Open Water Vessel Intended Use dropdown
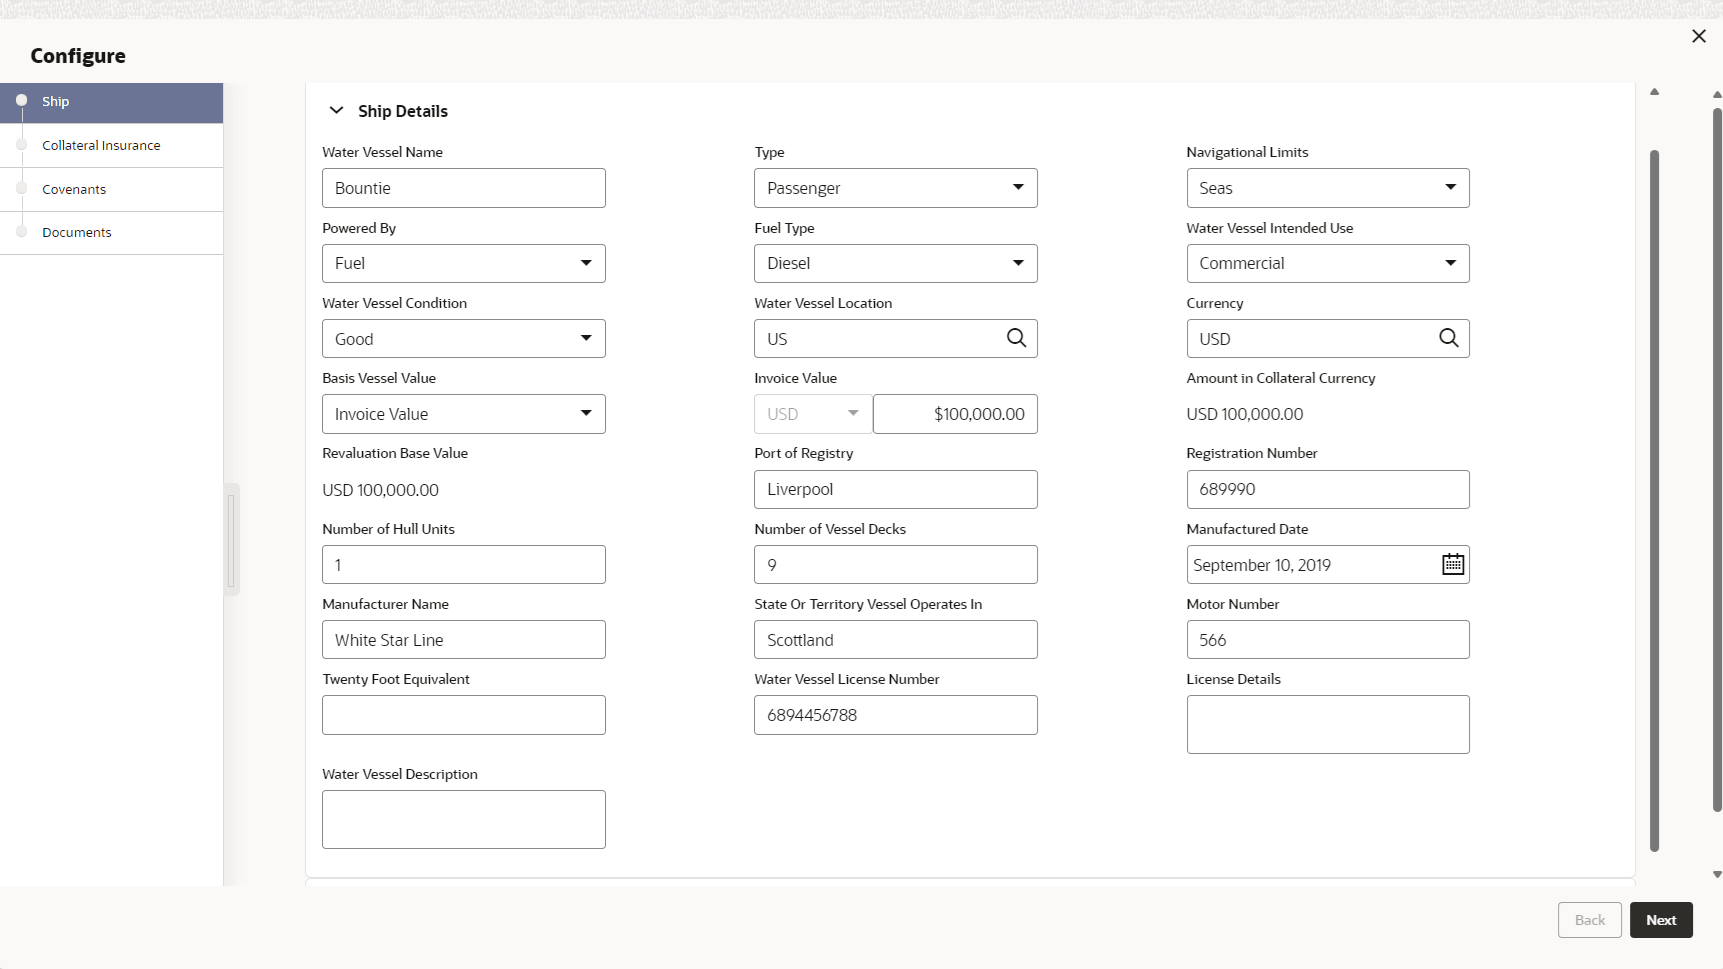Image resolution: width=1723 pixels, height=969 pixels. (1327, 263)
